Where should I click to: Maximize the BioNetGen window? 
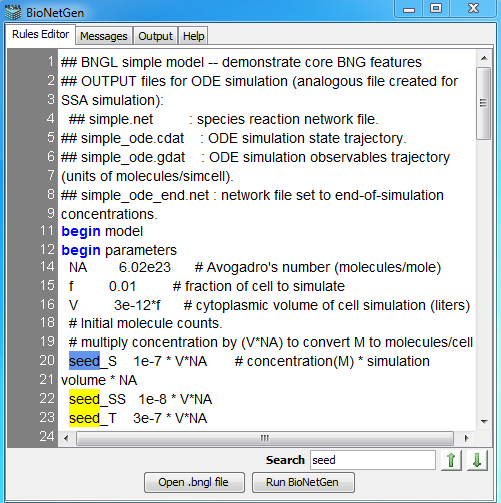[436, 8]
